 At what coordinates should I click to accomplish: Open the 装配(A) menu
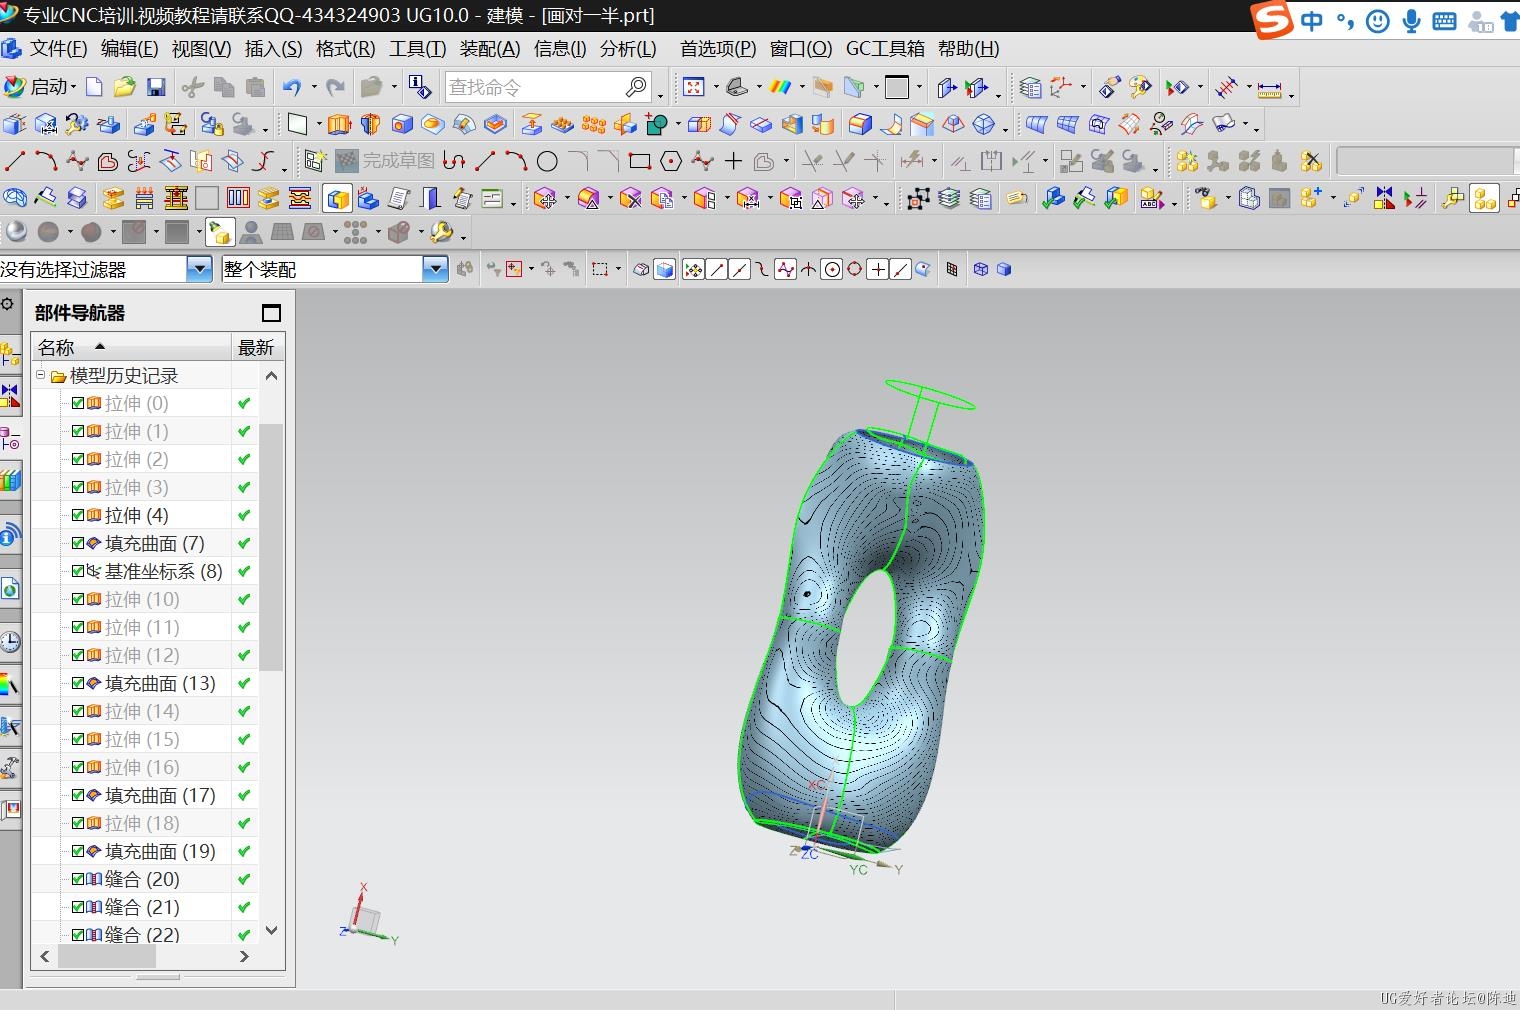(x=490, y=49)
